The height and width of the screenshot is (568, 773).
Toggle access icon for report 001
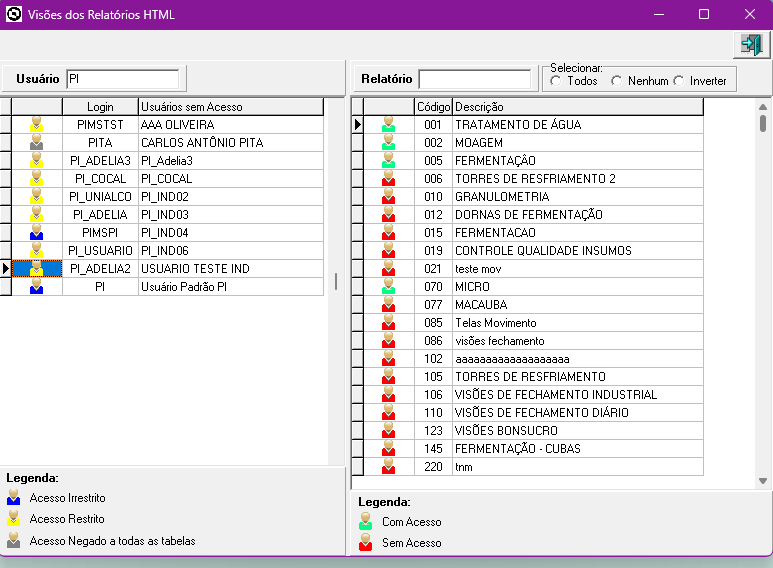(388, 124)
